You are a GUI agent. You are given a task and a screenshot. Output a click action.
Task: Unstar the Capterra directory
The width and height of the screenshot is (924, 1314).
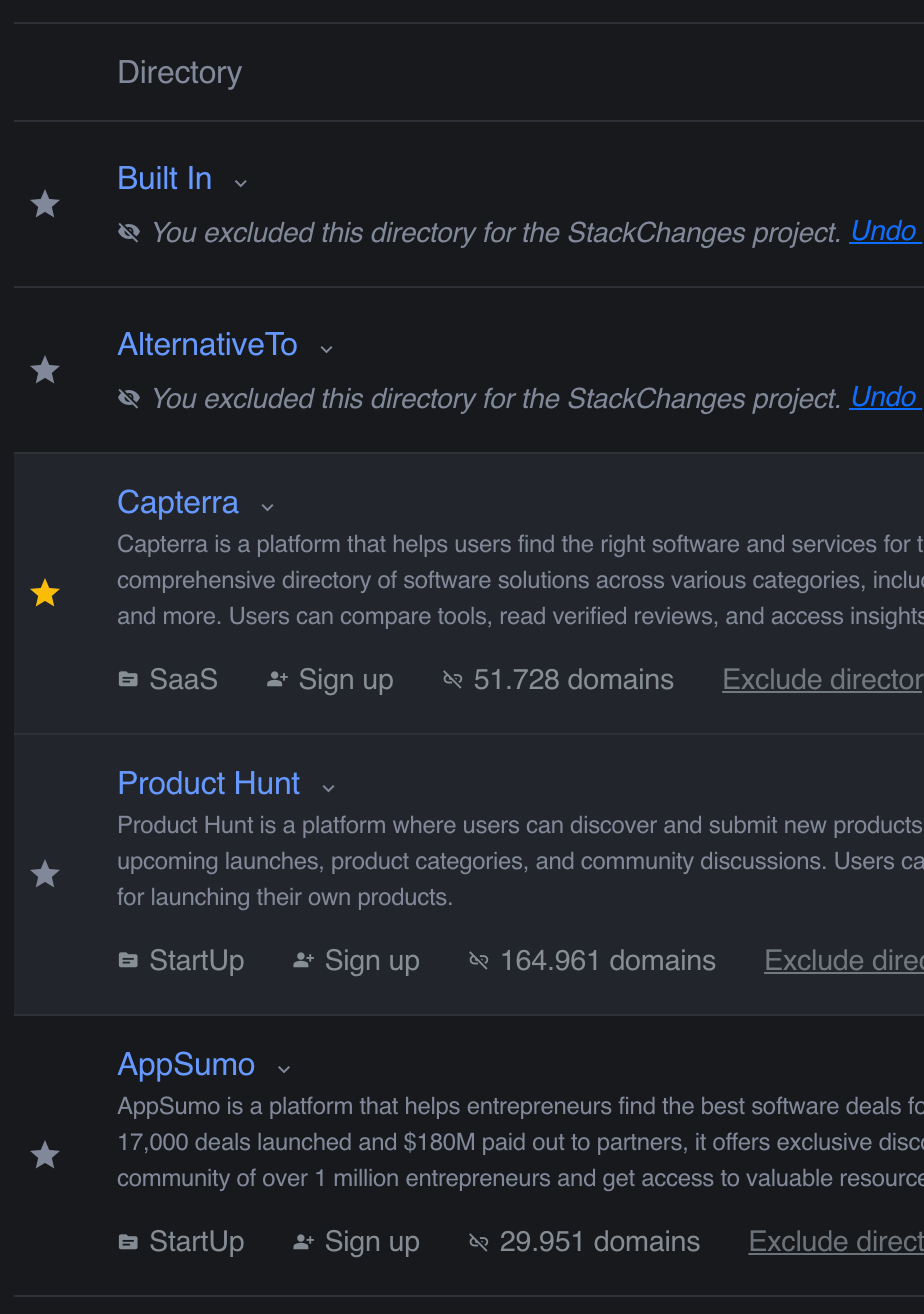[45, 593]
